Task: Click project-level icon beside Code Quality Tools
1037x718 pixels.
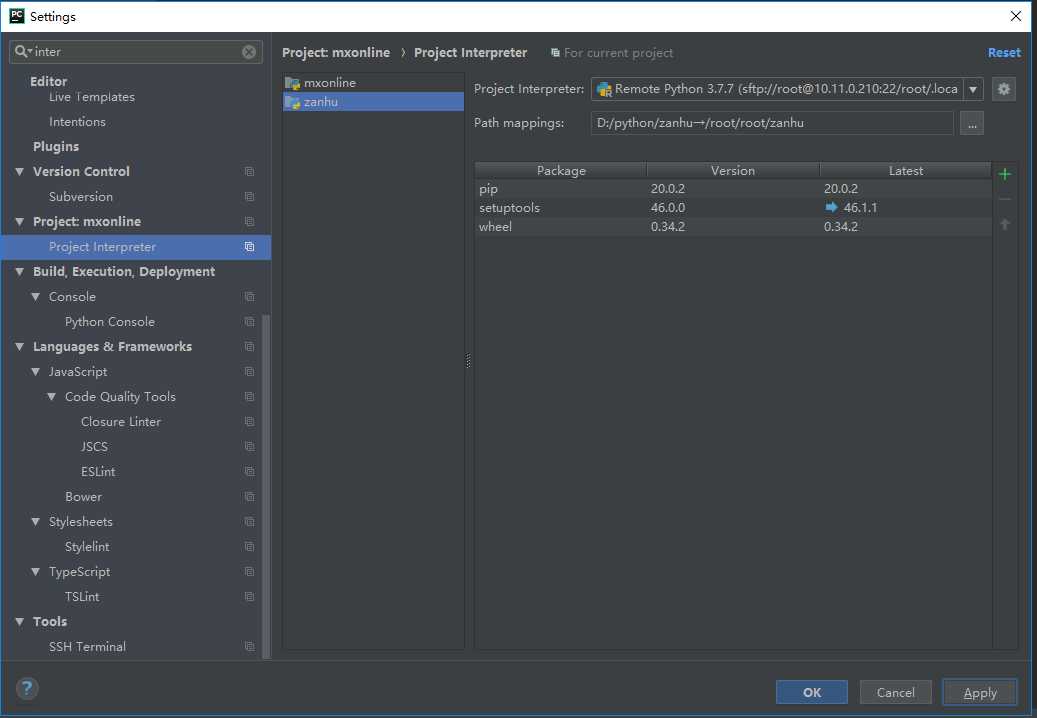Action: tap(249, 397)
